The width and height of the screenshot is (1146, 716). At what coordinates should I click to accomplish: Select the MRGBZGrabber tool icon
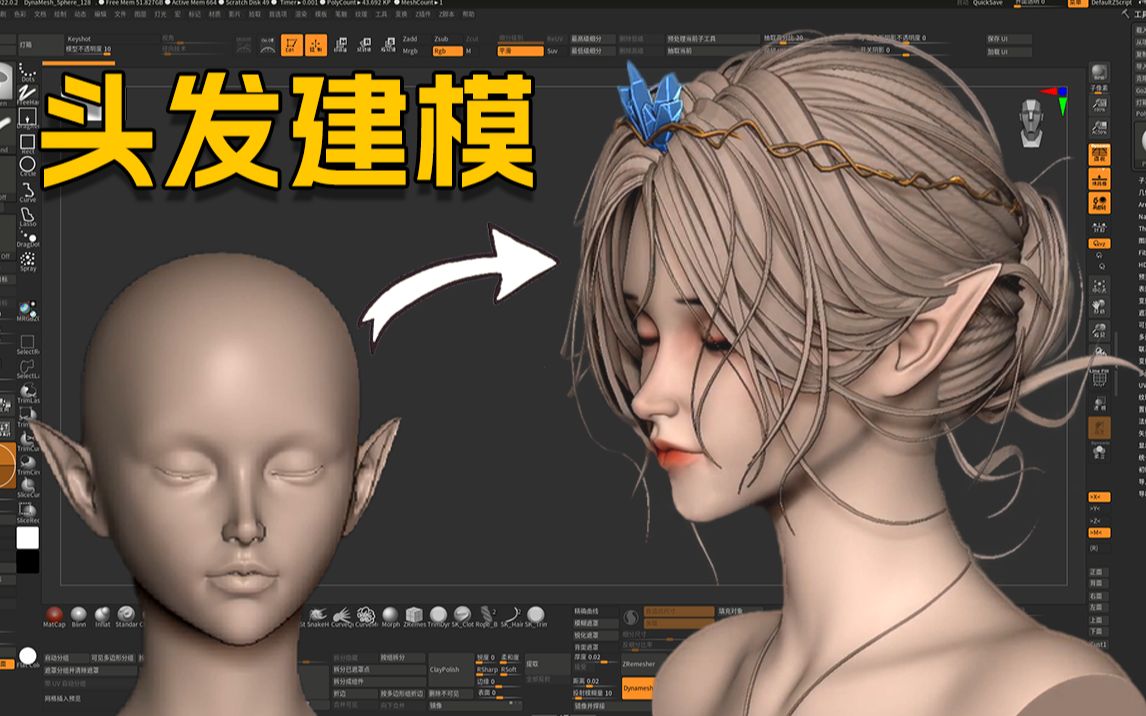(x=28, y=311)
